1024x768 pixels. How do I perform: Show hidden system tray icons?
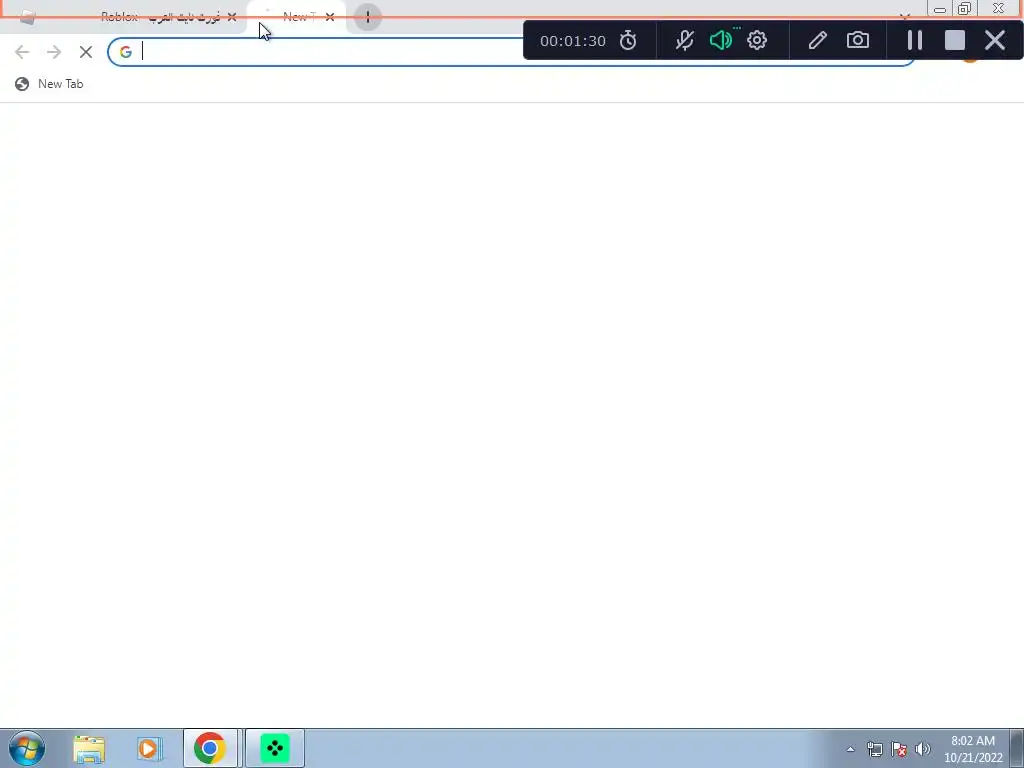tap(850, 749)
